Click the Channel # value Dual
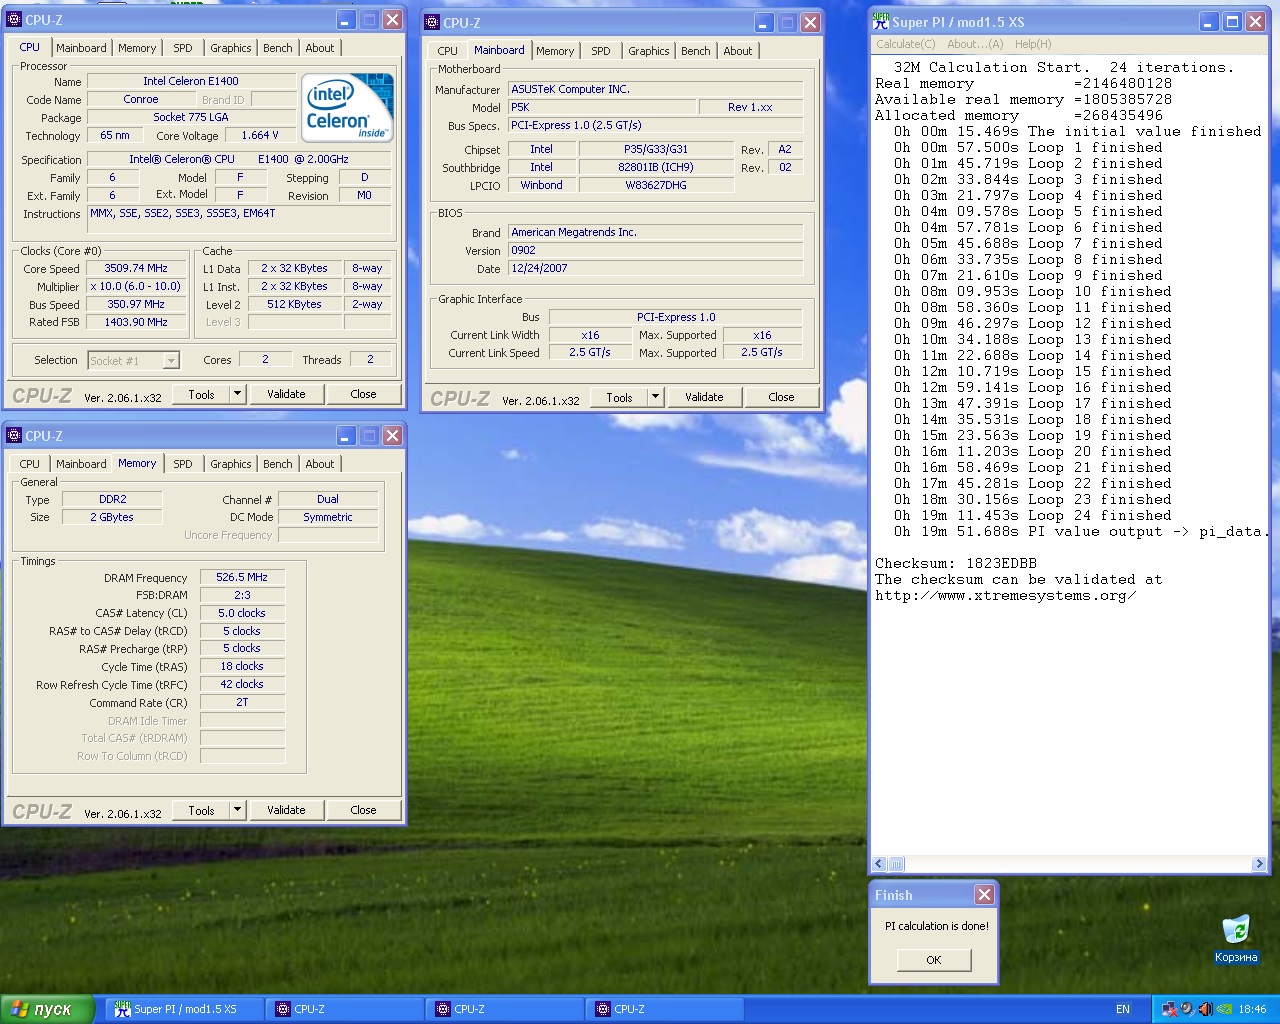 (328, 499)
